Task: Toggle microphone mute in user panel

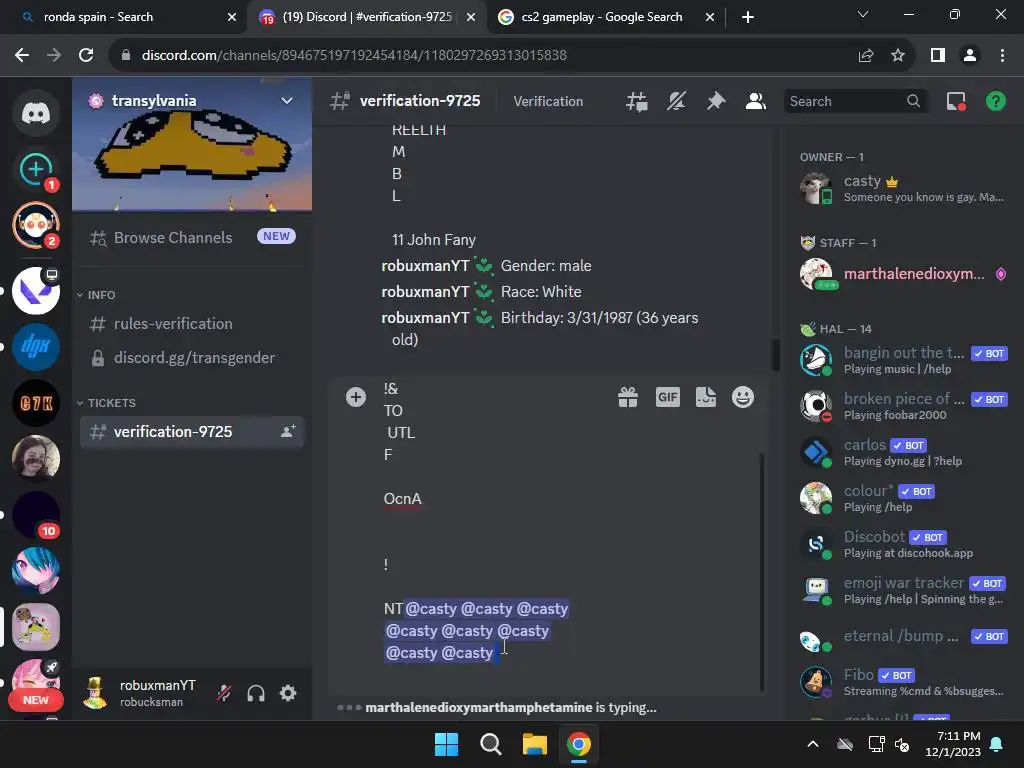Action: (224, 693)
